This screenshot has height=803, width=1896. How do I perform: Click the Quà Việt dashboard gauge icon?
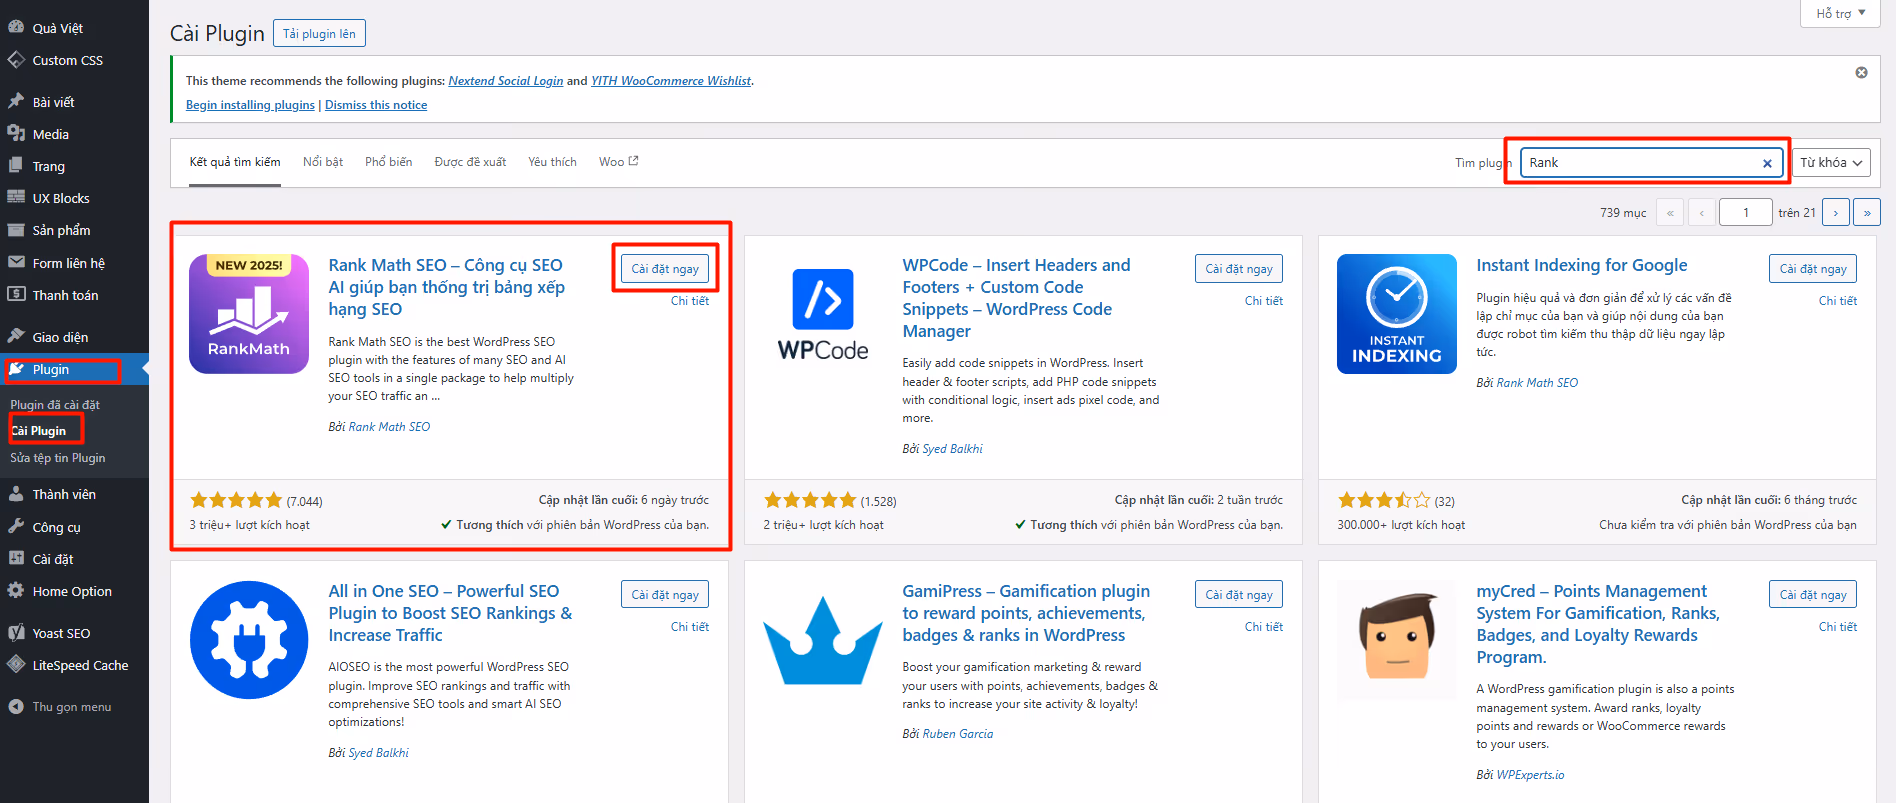[x=16, y=27]
